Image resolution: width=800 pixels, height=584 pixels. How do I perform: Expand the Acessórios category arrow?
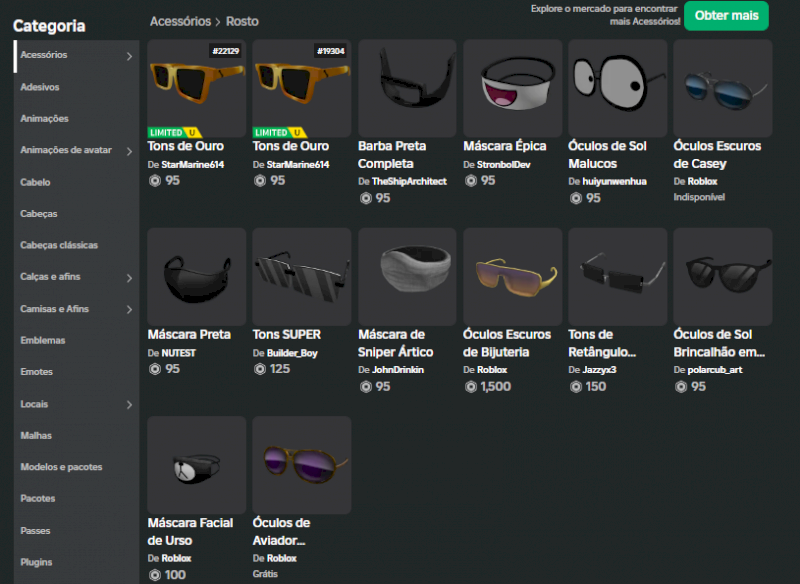tap(129, 56)
